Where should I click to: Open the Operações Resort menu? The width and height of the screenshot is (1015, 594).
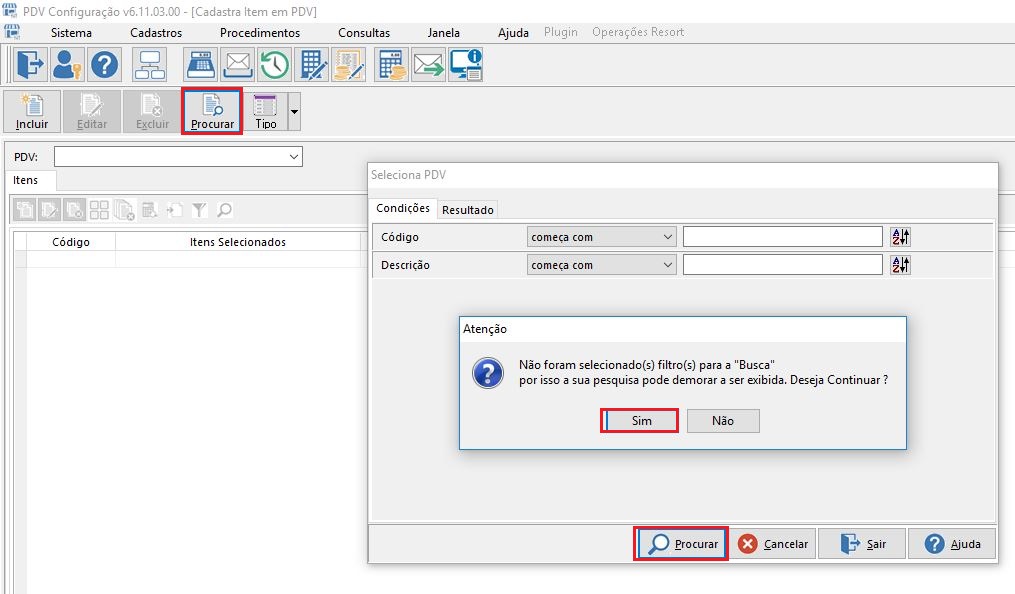pyautogui.click(x=638, y=32)
